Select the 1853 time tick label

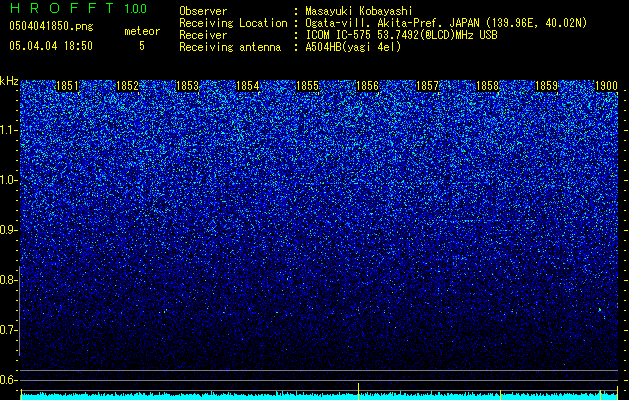coord(187,86)
